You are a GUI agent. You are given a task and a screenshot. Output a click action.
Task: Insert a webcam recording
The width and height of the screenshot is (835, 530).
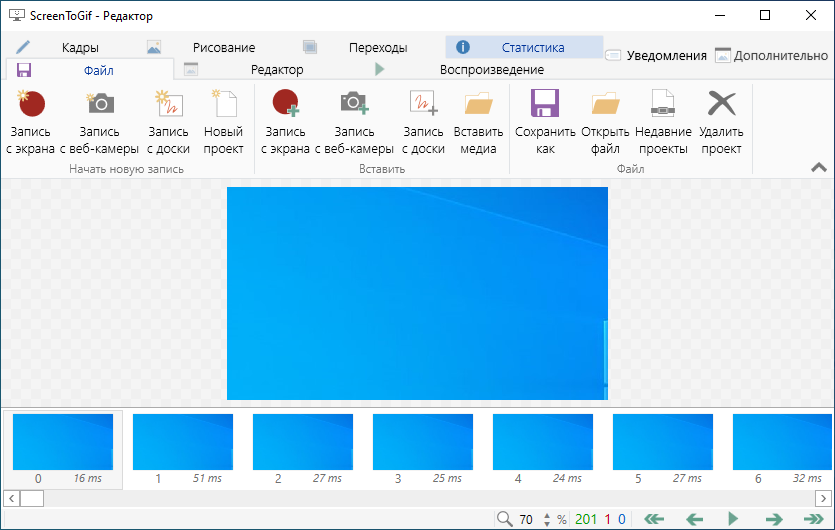click(x=354, y=123)
